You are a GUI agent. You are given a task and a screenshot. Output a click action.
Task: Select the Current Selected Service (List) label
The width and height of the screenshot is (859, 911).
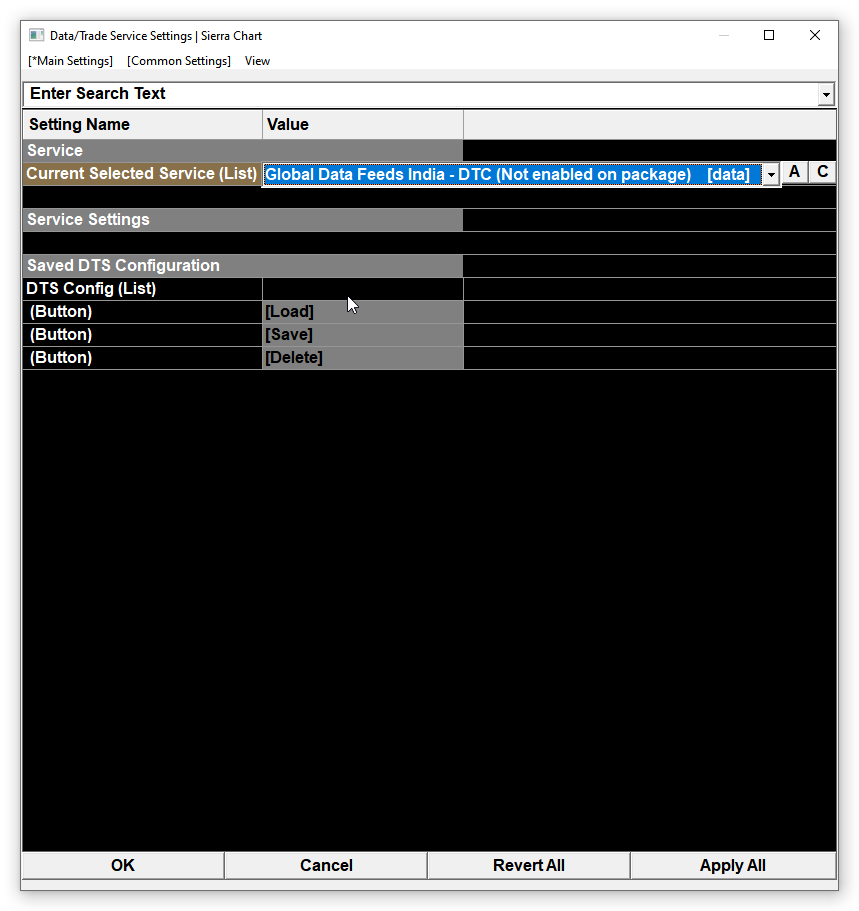pos(142,174)
